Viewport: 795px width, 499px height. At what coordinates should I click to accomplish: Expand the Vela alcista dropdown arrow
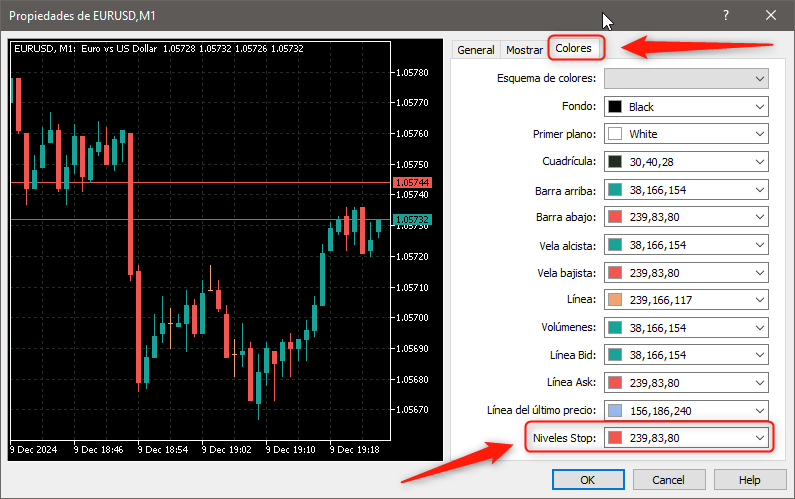pyautogui.click(x=760, y=245)
